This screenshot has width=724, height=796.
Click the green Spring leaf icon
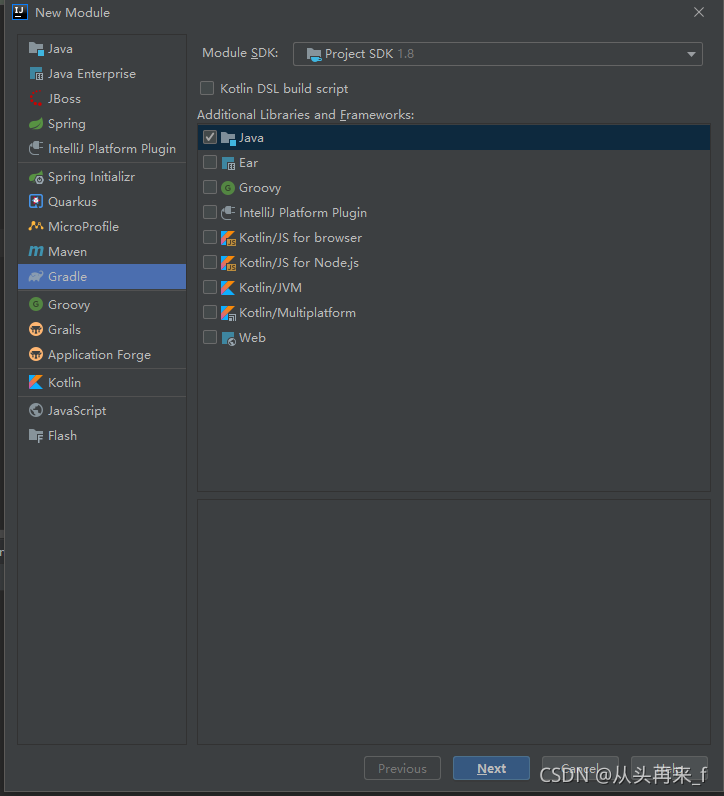(x=36, y=123)
